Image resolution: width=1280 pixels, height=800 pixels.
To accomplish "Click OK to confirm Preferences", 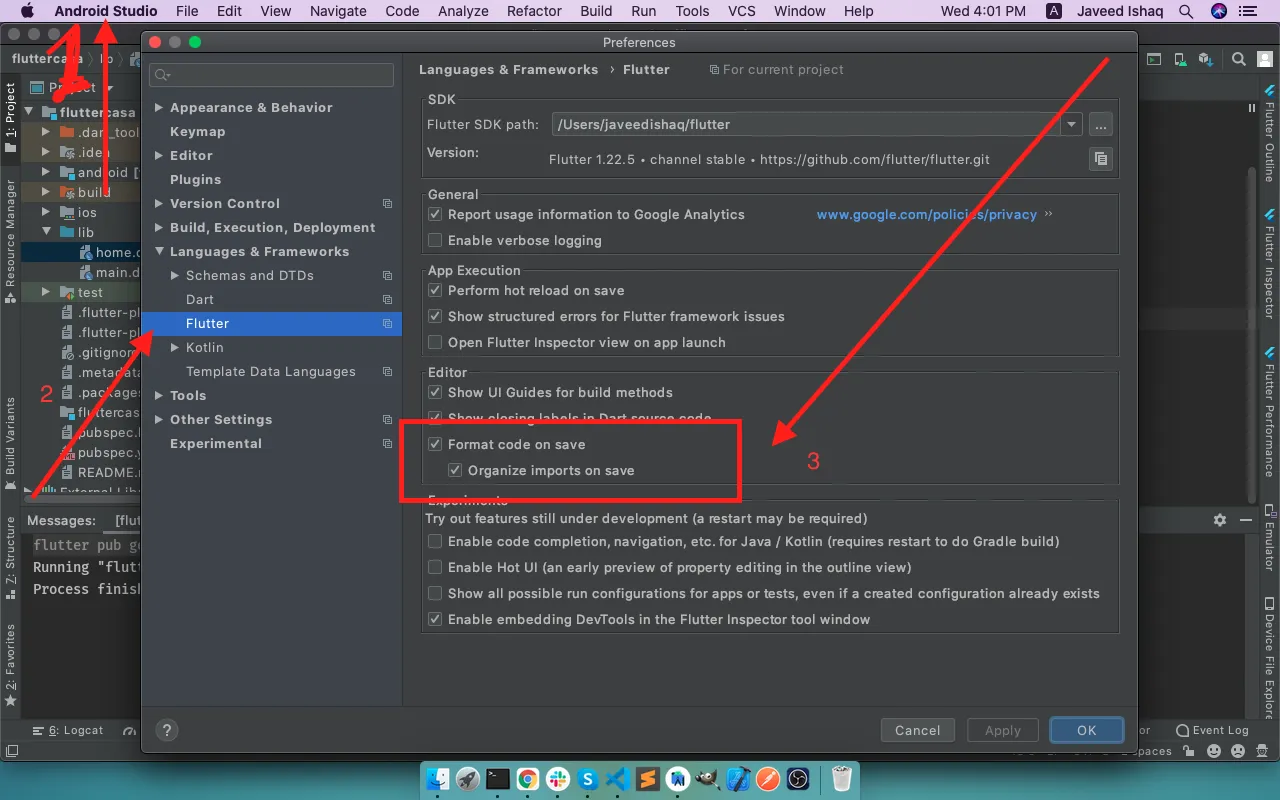I will pos(1087,730).
